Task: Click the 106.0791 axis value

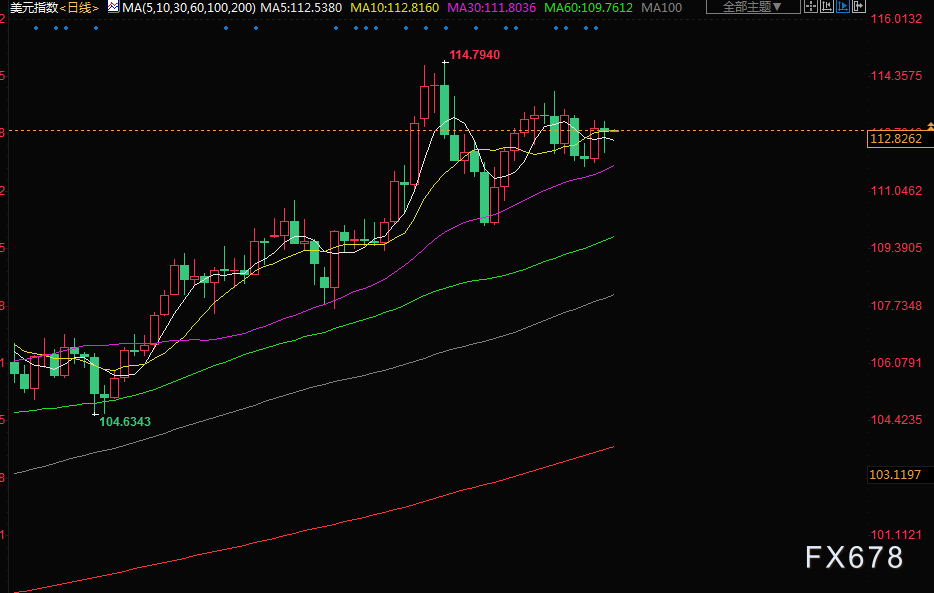Action: point(896,363)
